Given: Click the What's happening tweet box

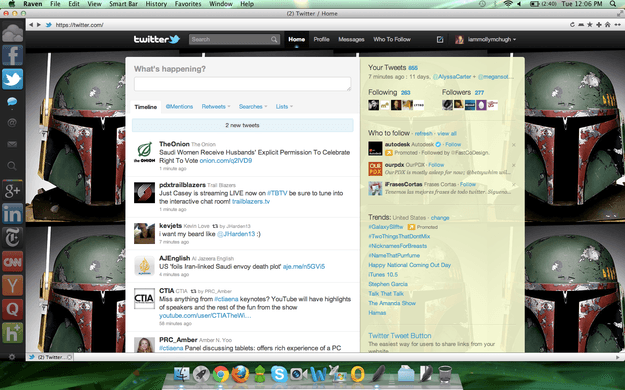Looking at the screenshot, I should coord(242,84).
